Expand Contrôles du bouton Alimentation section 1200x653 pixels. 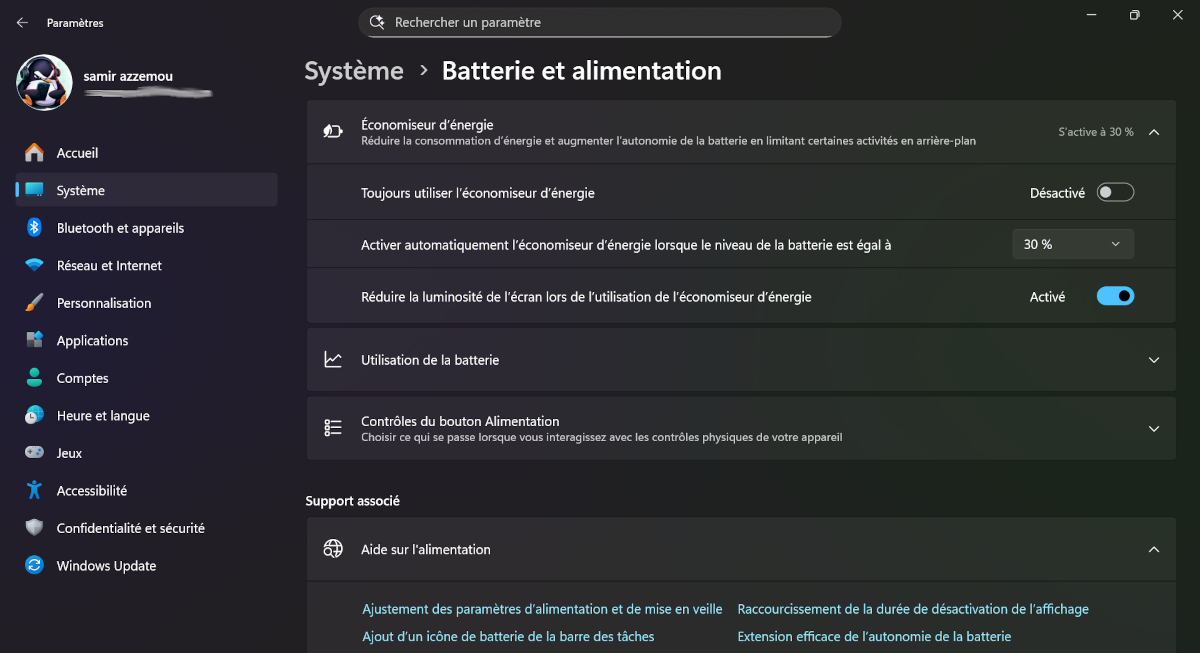(x=1154, y=429)
